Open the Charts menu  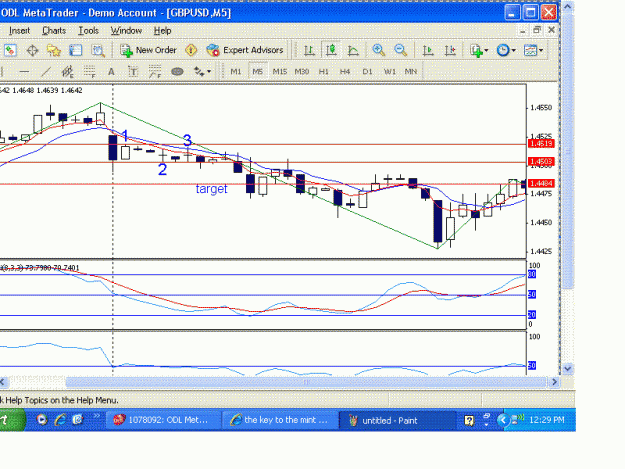coord(54,31)
